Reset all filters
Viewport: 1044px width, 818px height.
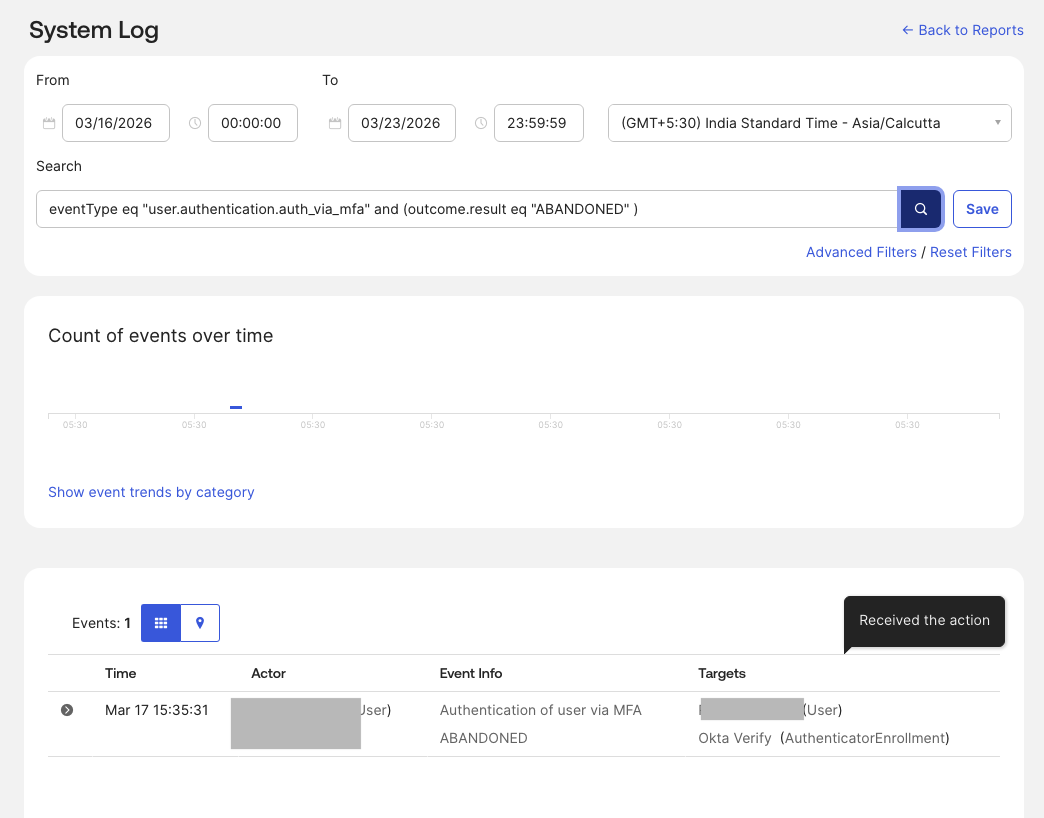click(x=971, y=252)
